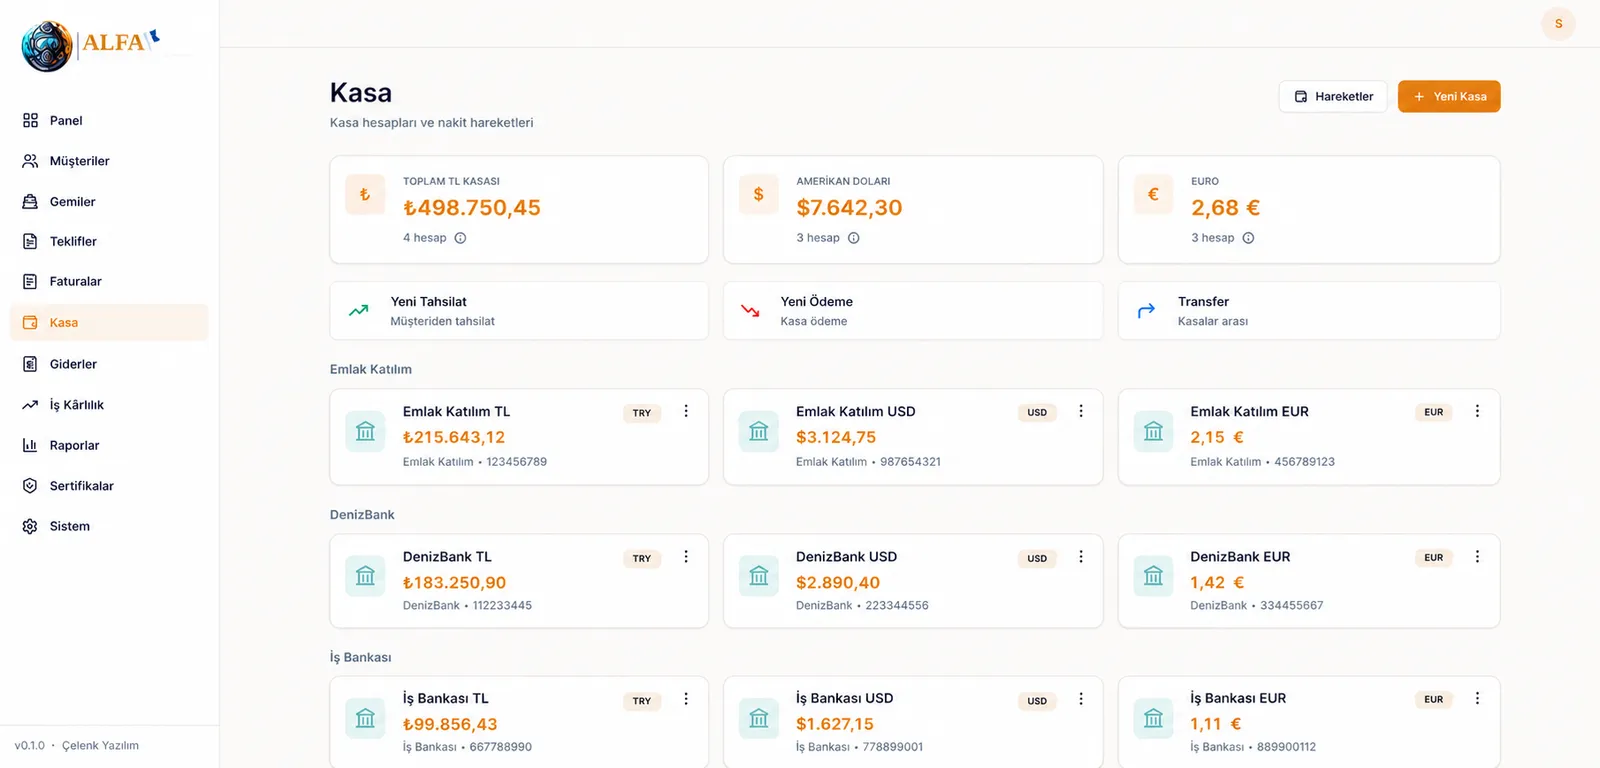Click bank icon on Emlak Katılım USD card
Image resolution: width=1600 pixels, height=768 pixels.
tap(759, 432)
